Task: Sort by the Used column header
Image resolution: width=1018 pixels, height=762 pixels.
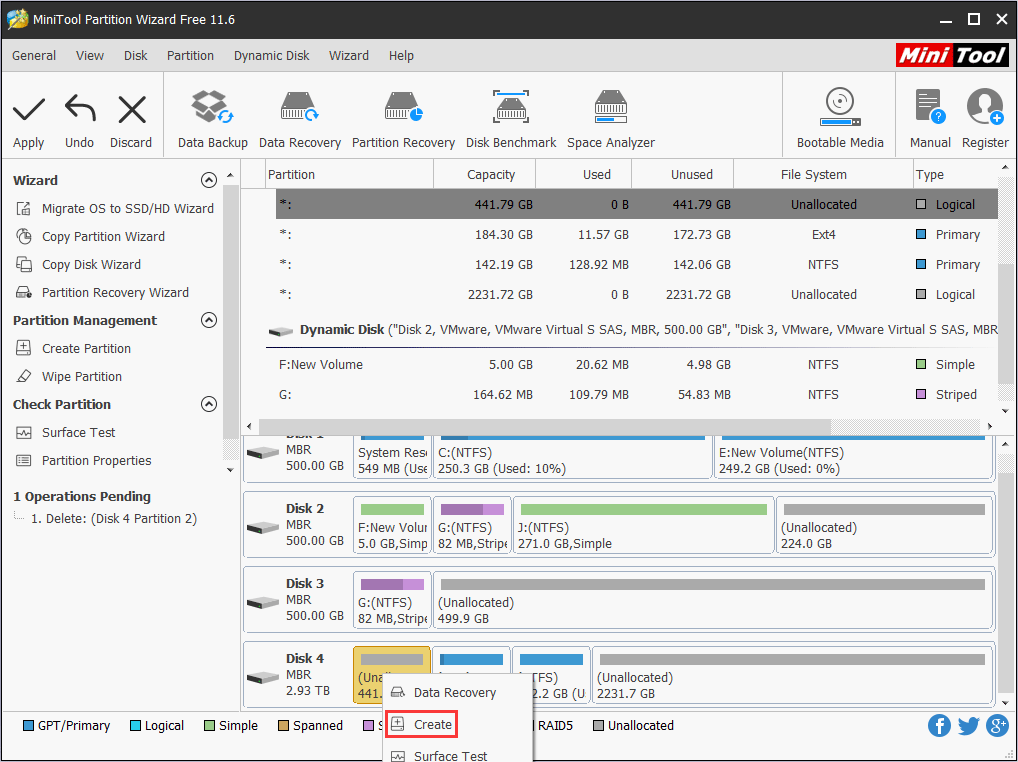Action: (x=584, y=175)
